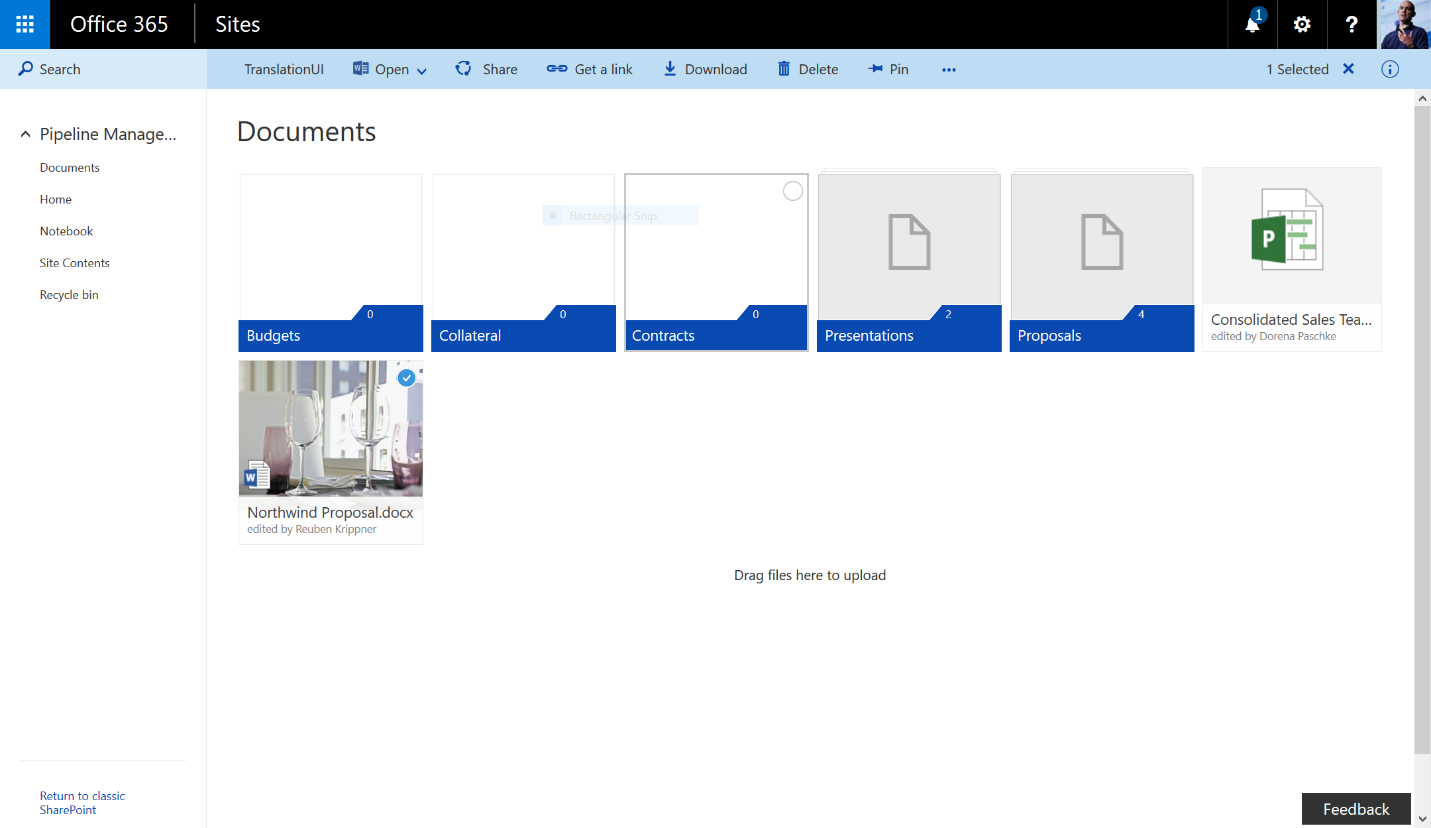1431x828 pixels.
Task: Click the Share command in the toolbar
Action: pyautogui.click(x=487, y=69)
